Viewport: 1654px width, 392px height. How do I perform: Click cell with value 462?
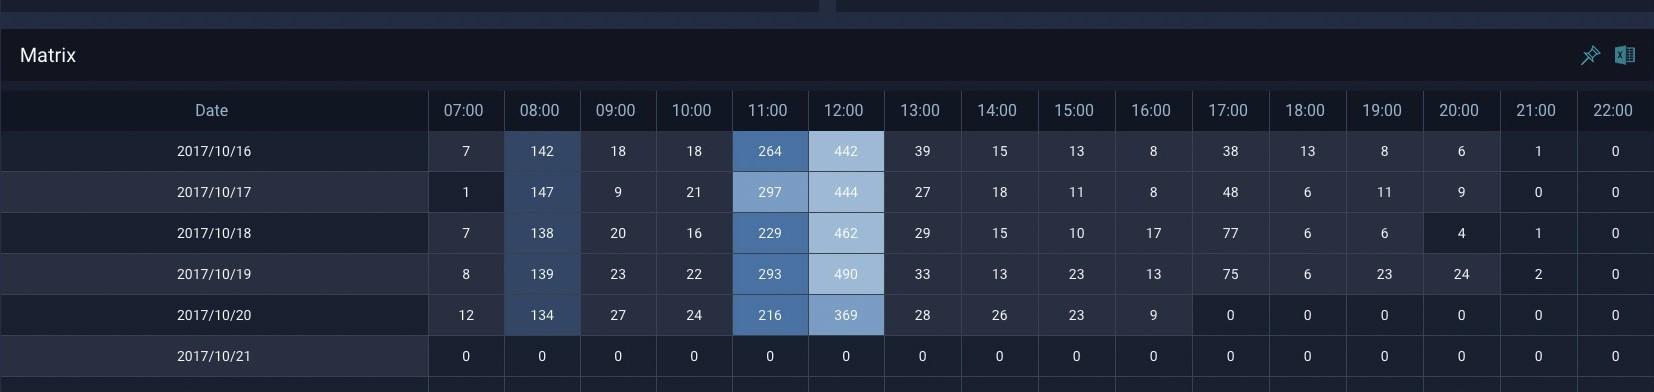coord(846,233)
